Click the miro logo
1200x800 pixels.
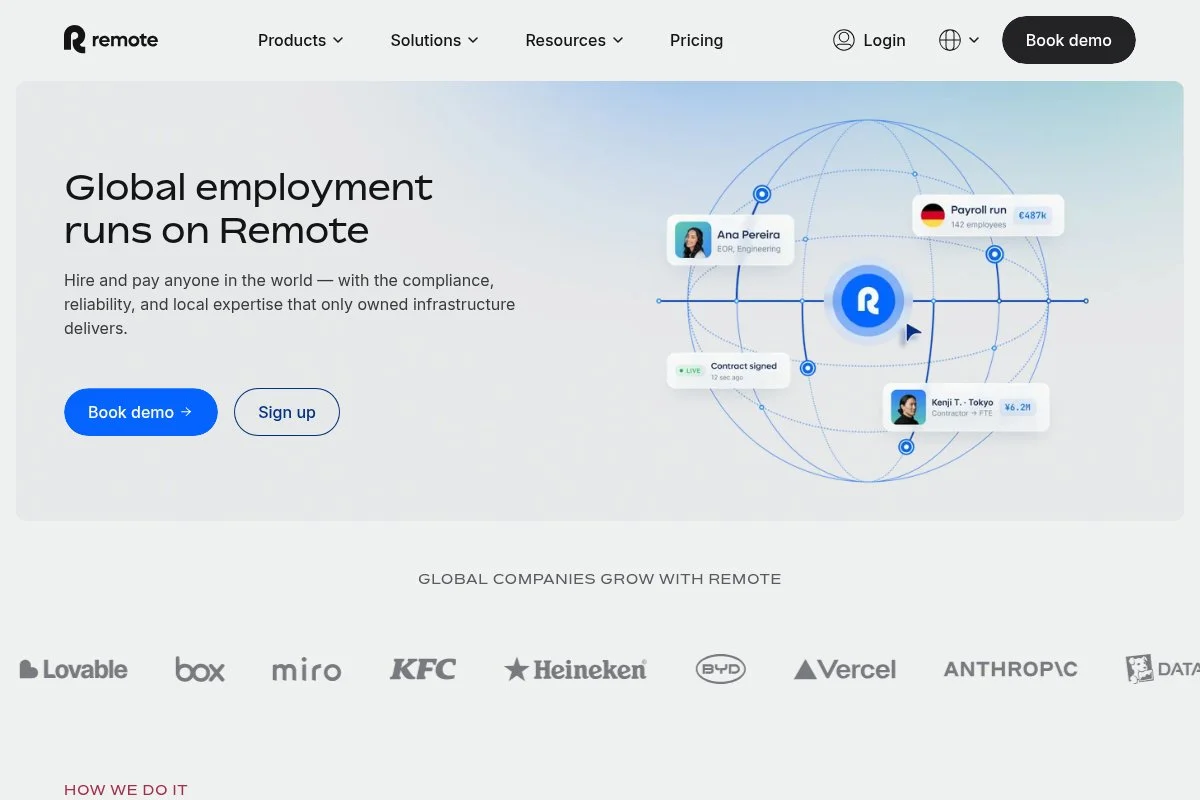pyautogui.click(x=307, y=670)
